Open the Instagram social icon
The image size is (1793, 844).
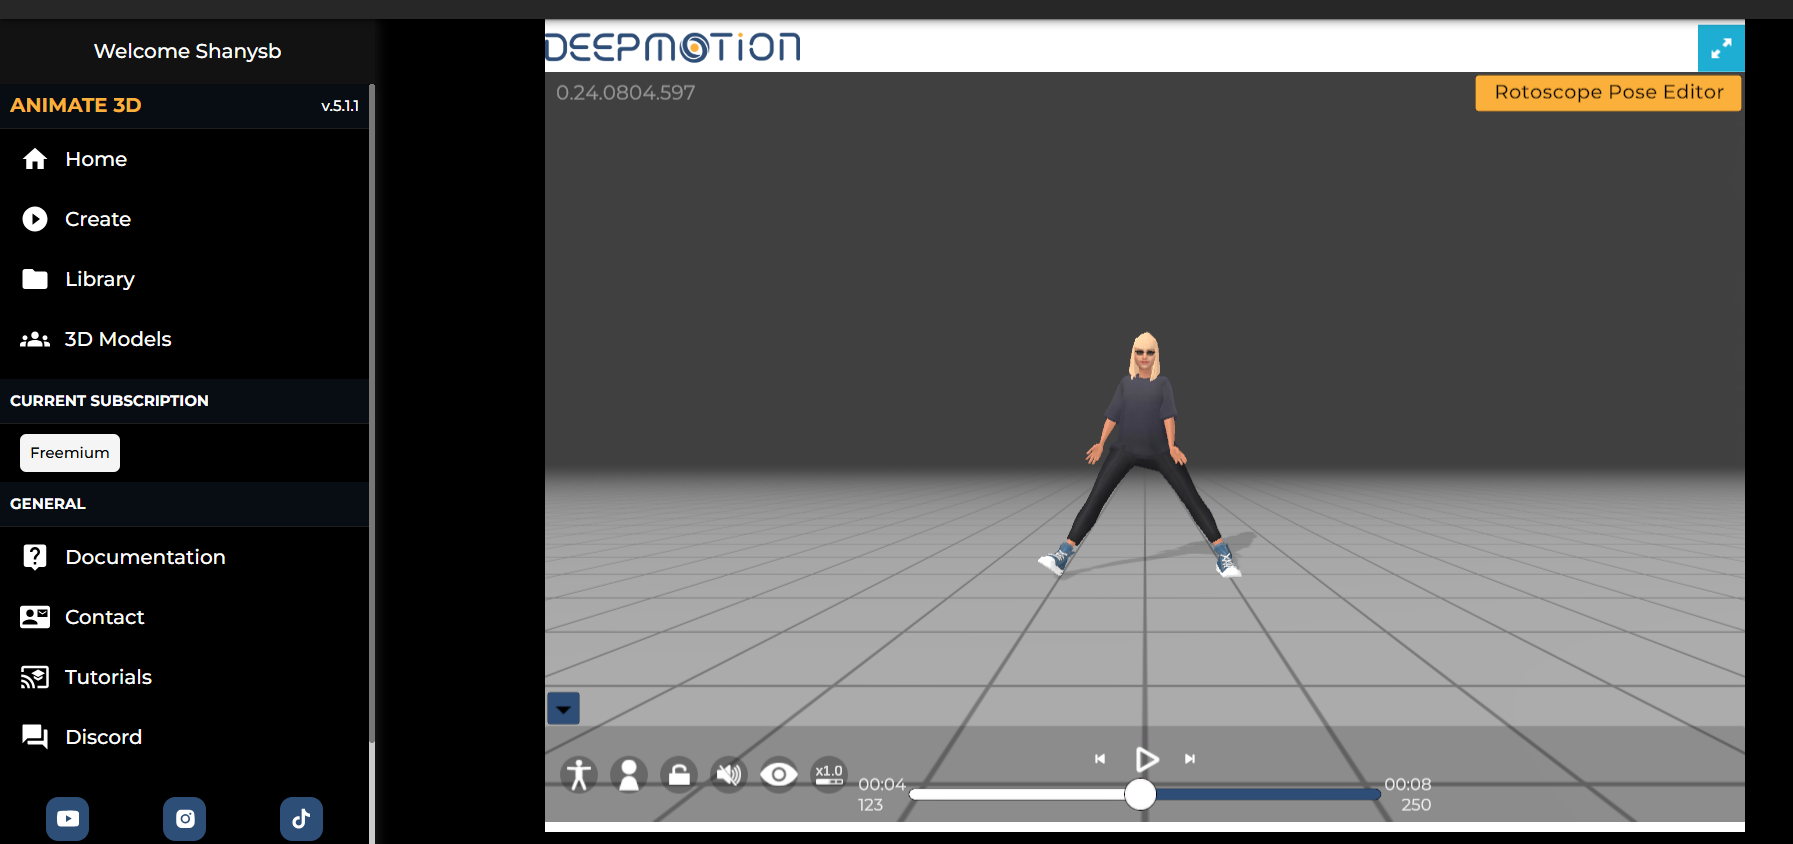[184, 819]
